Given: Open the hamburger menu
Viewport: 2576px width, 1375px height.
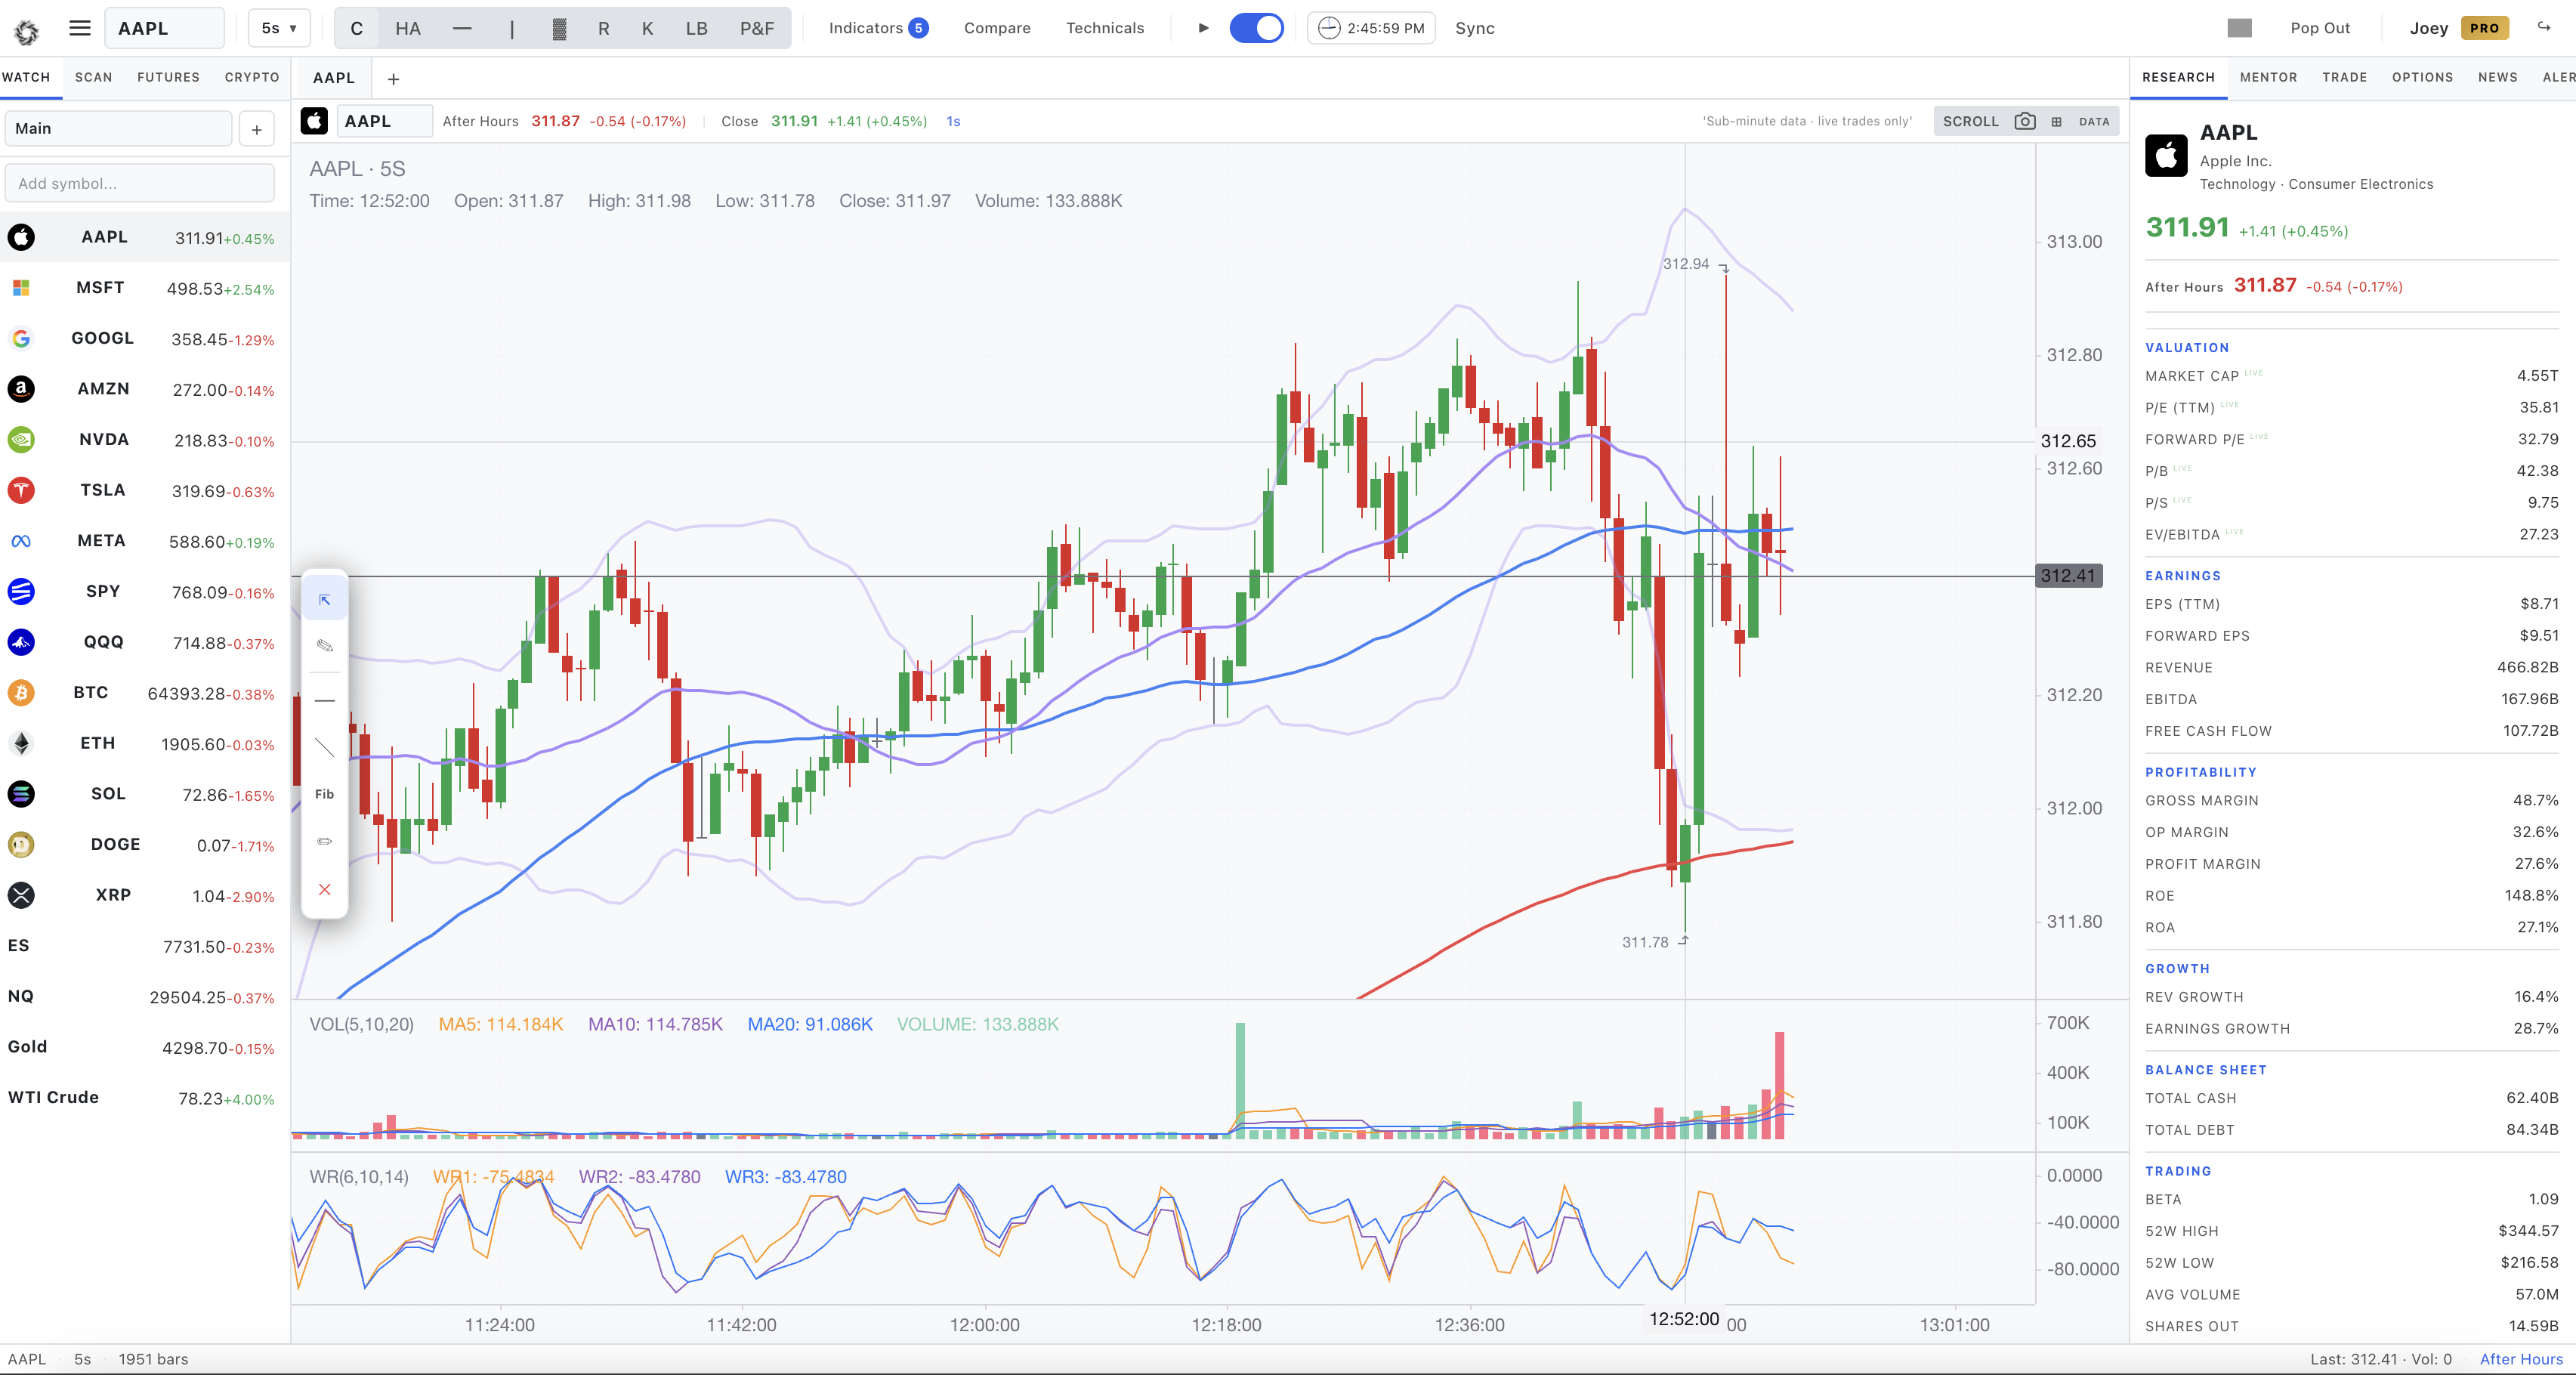Looking at the screenshot, I should click(x=80, y=28).
